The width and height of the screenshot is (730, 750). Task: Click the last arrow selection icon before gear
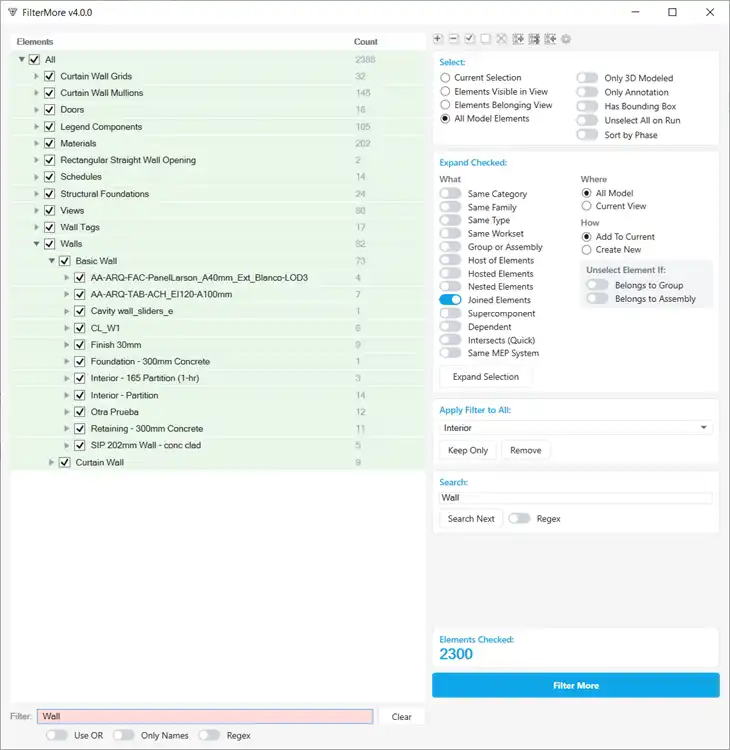550,39
